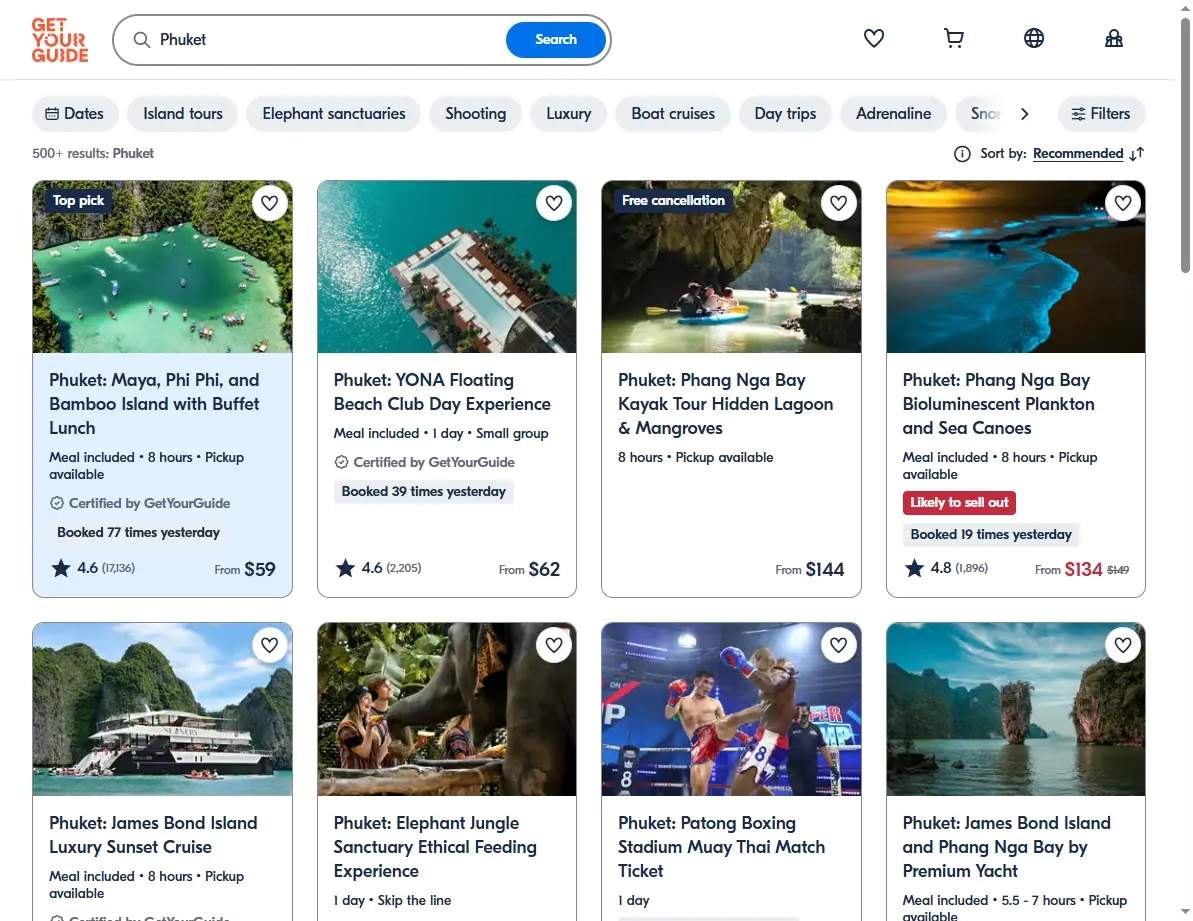Click the James Bond Island rock photo

1016,710
